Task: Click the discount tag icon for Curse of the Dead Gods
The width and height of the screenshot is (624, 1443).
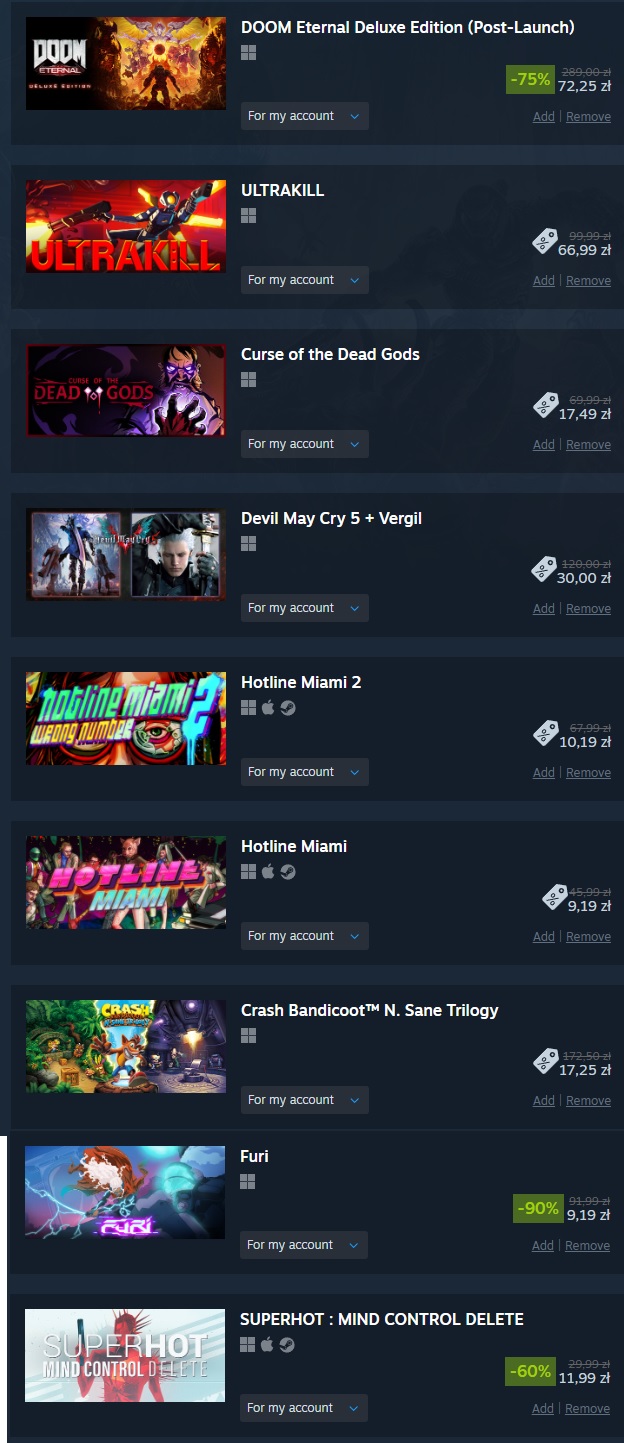Action: 545,406
